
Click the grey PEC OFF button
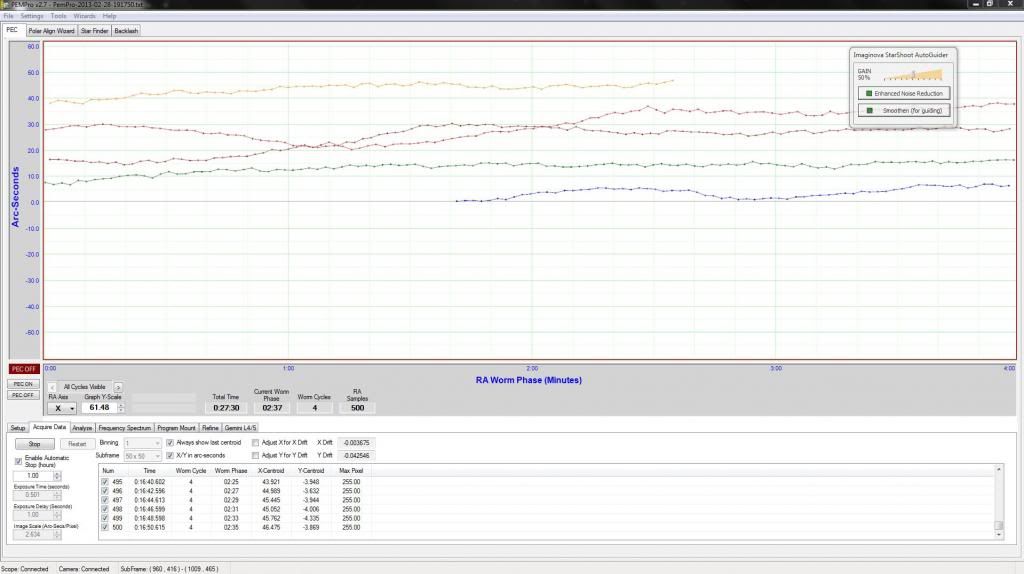[x=24, y=395]
